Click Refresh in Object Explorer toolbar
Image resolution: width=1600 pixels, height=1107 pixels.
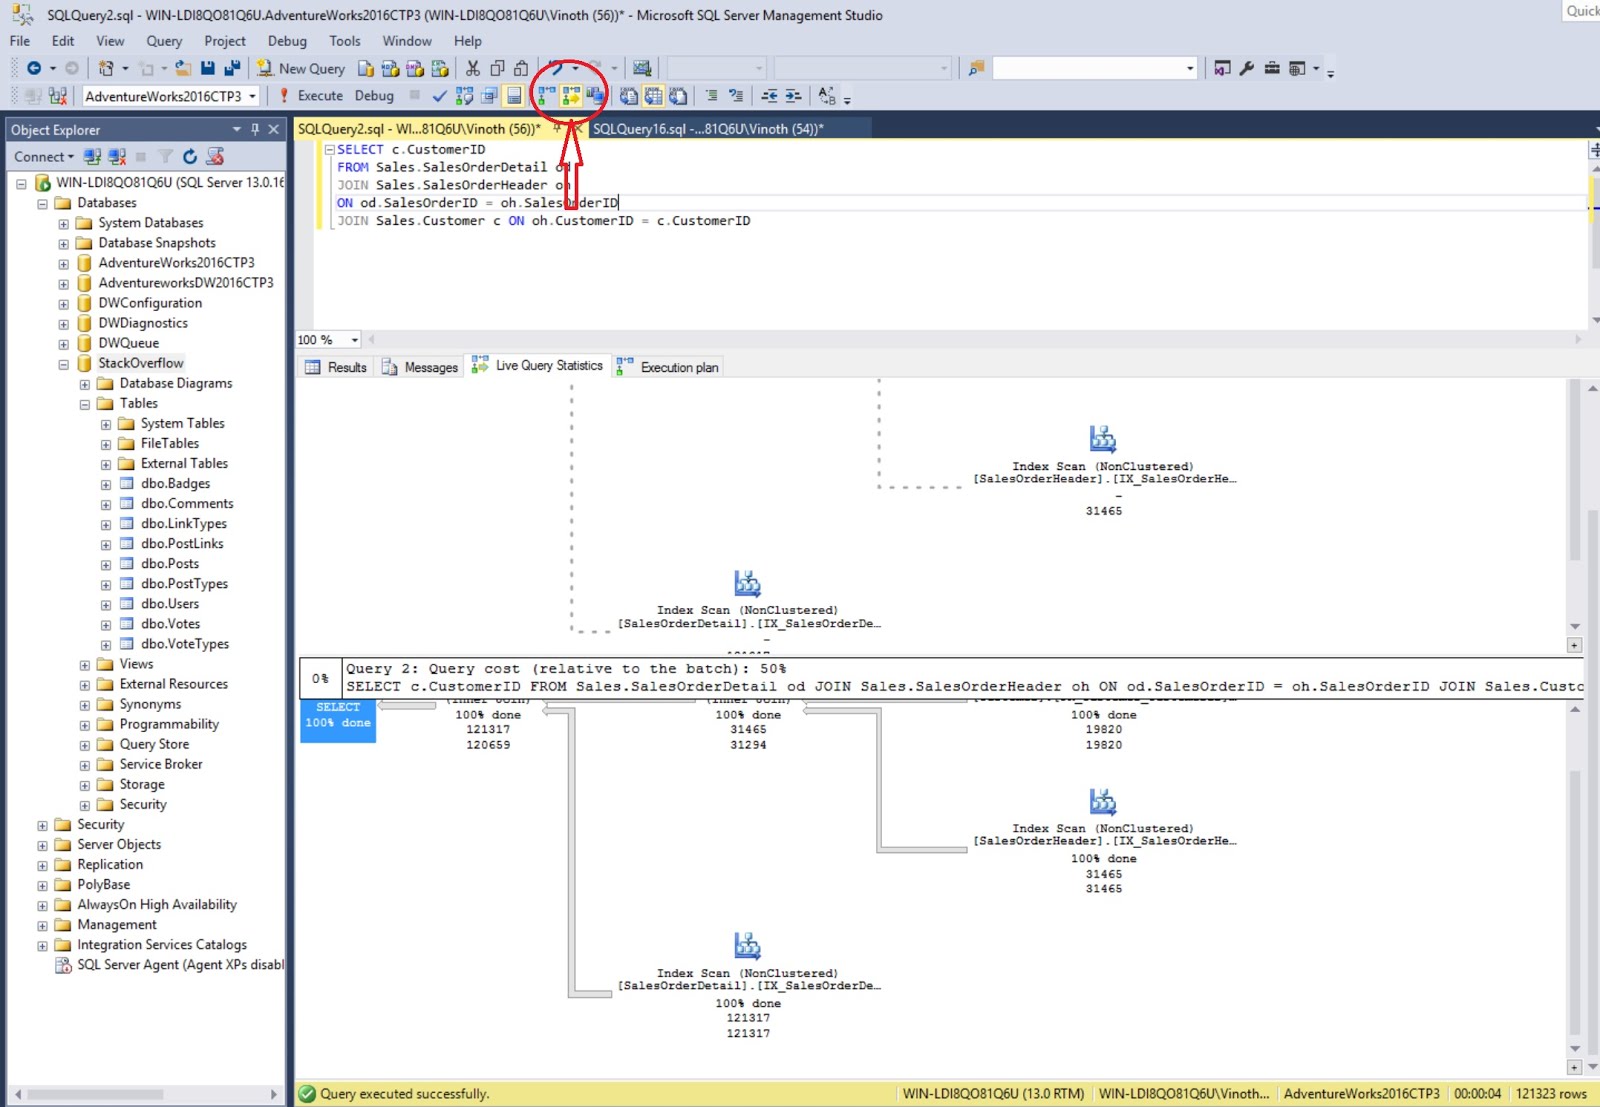[190, 156]
